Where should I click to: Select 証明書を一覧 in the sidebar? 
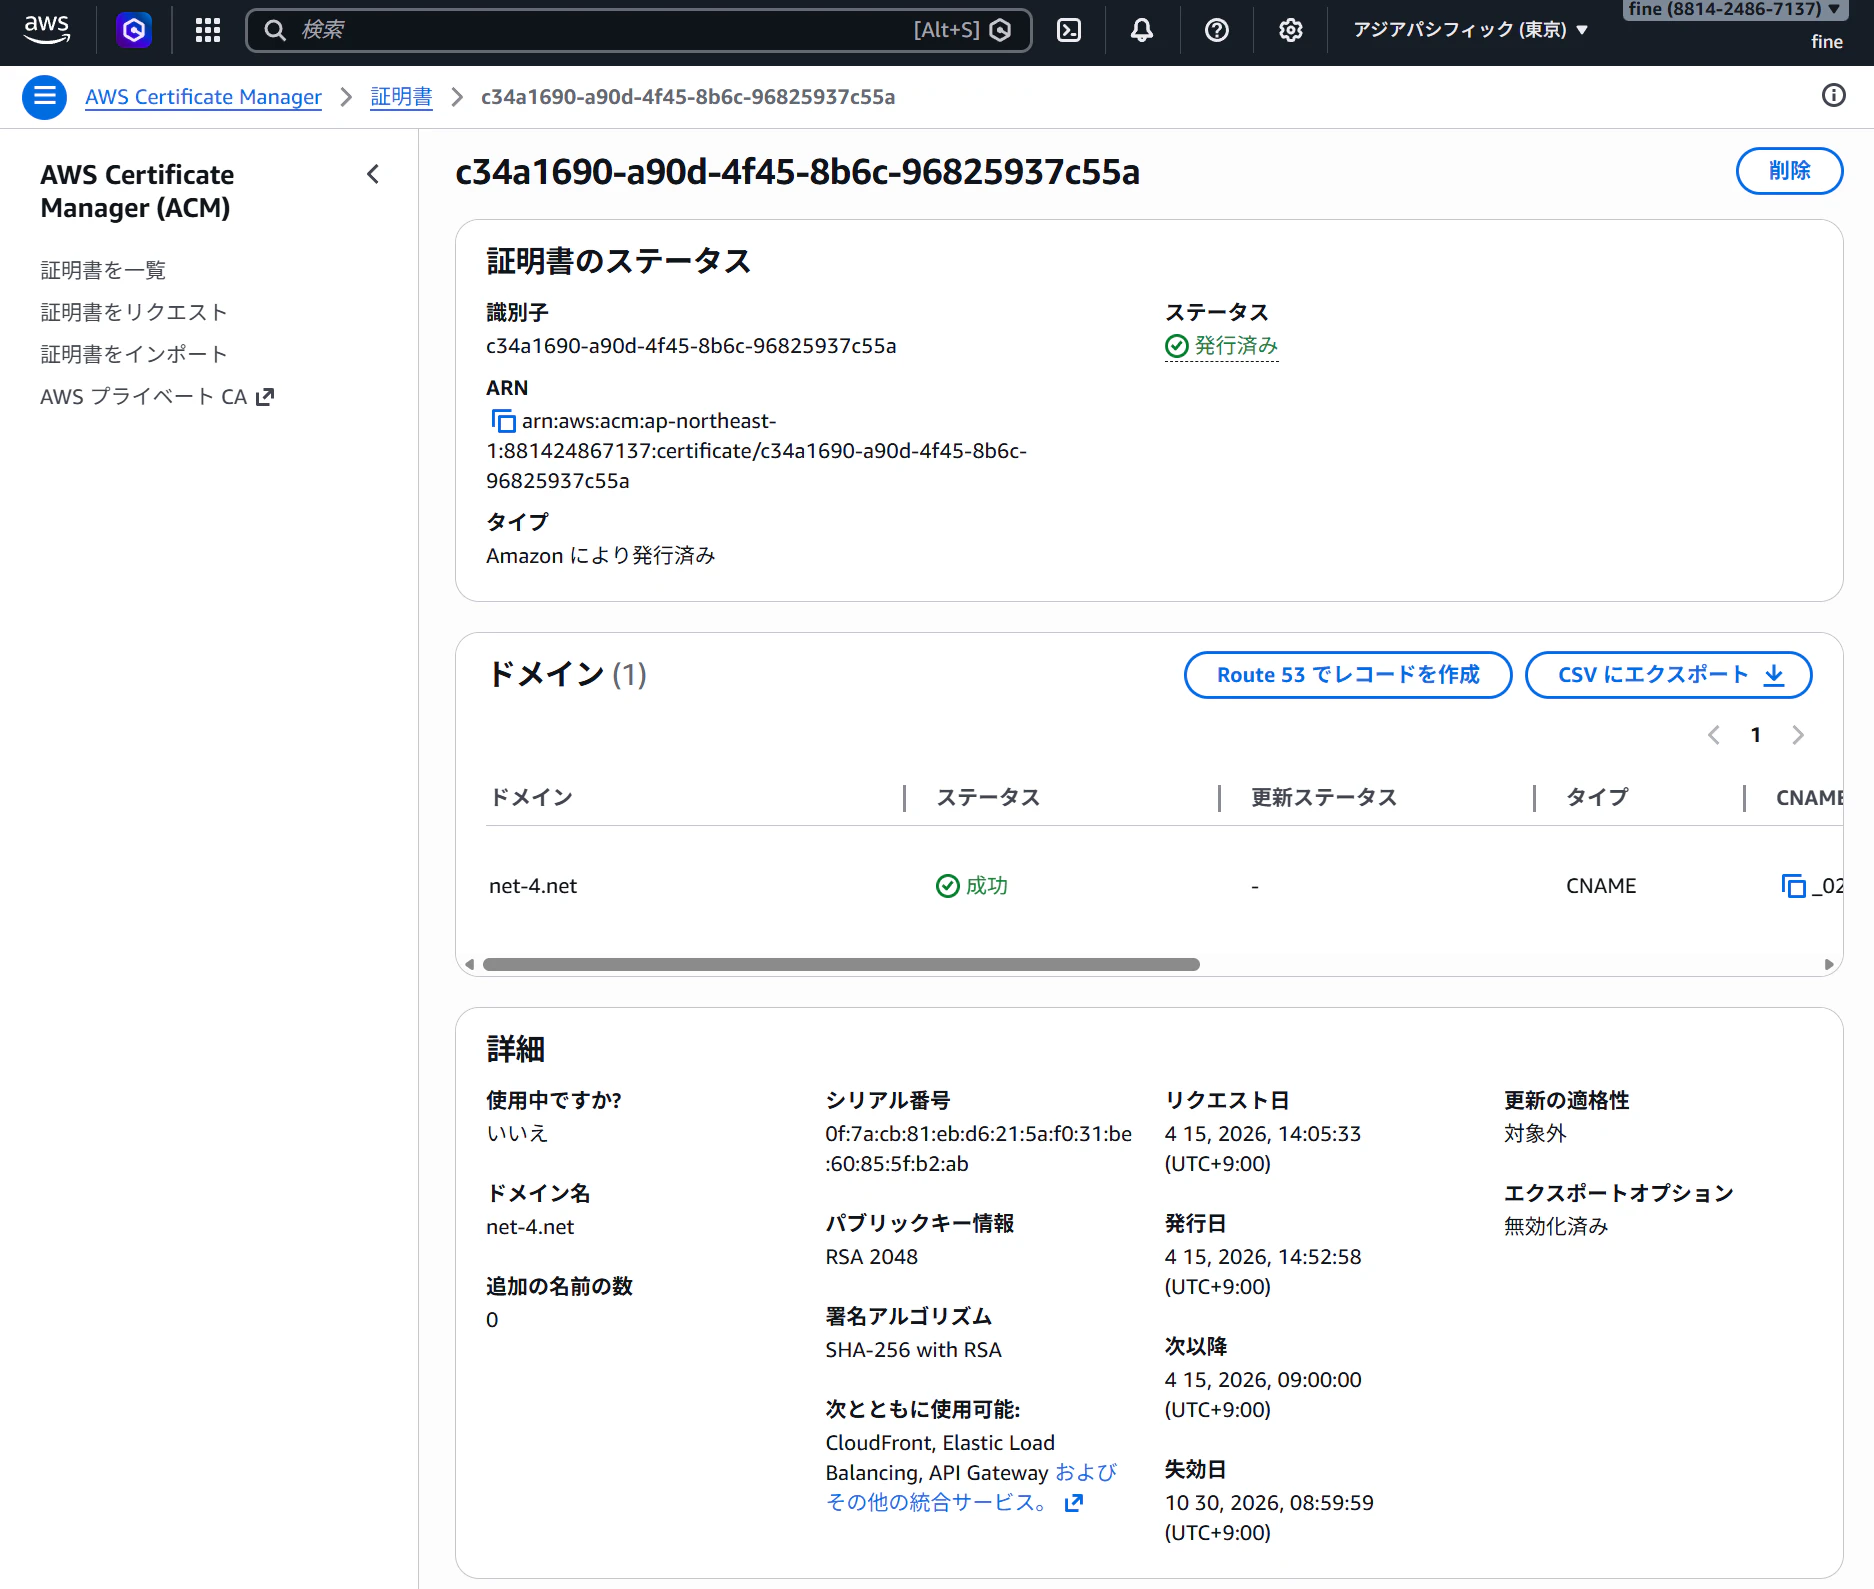pyautogui.click(x=103, y=270)
